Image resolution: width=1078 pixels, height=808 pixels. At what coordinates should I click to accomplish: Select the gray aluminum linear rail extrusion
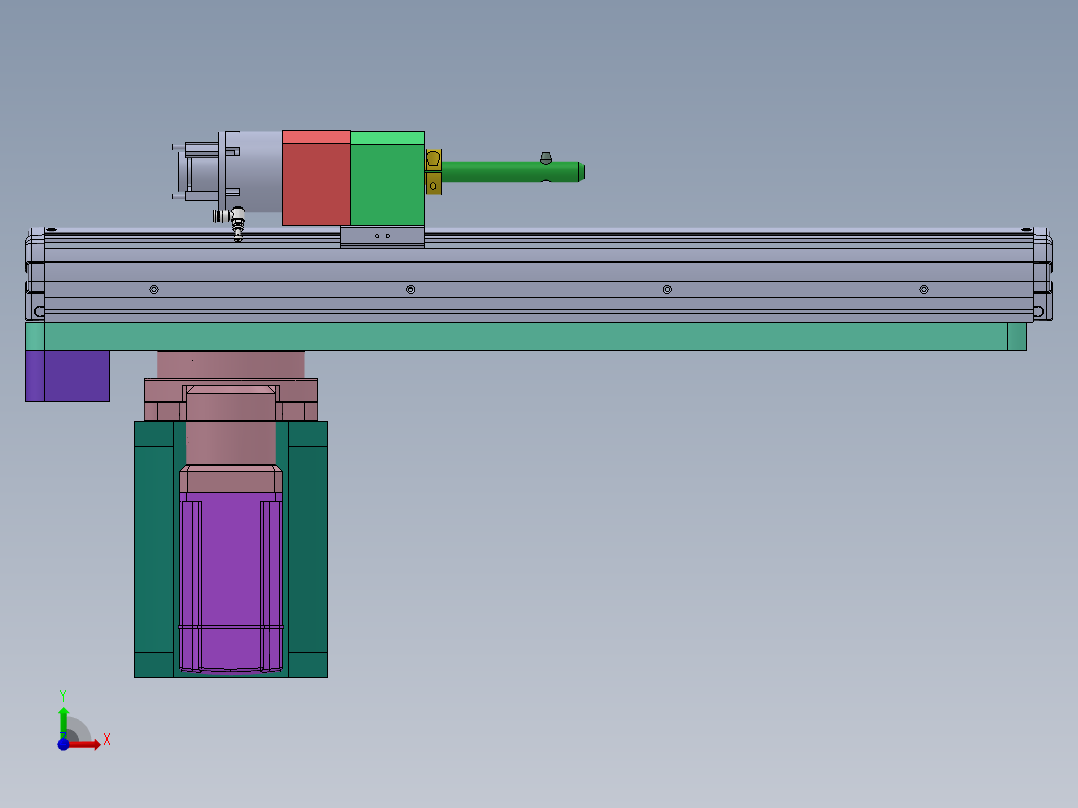tap(539, 275)
